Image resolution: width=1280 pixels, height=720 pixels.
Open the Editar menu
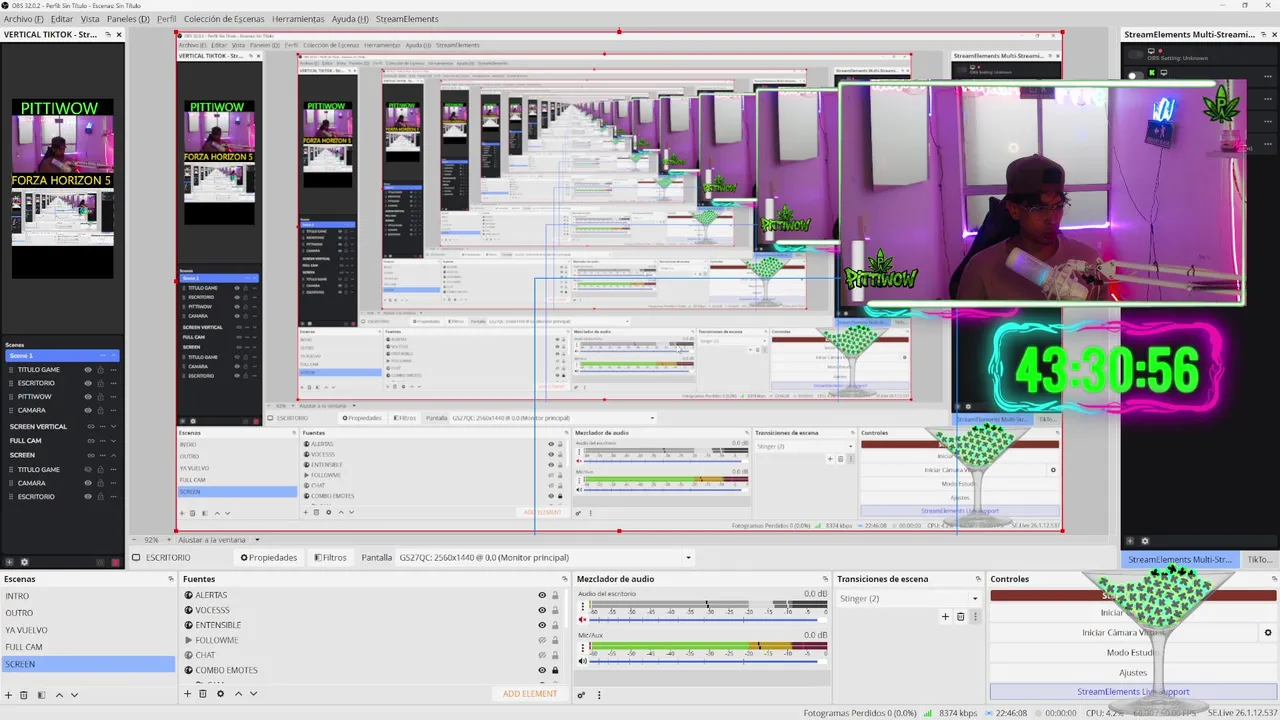[62, 19]
